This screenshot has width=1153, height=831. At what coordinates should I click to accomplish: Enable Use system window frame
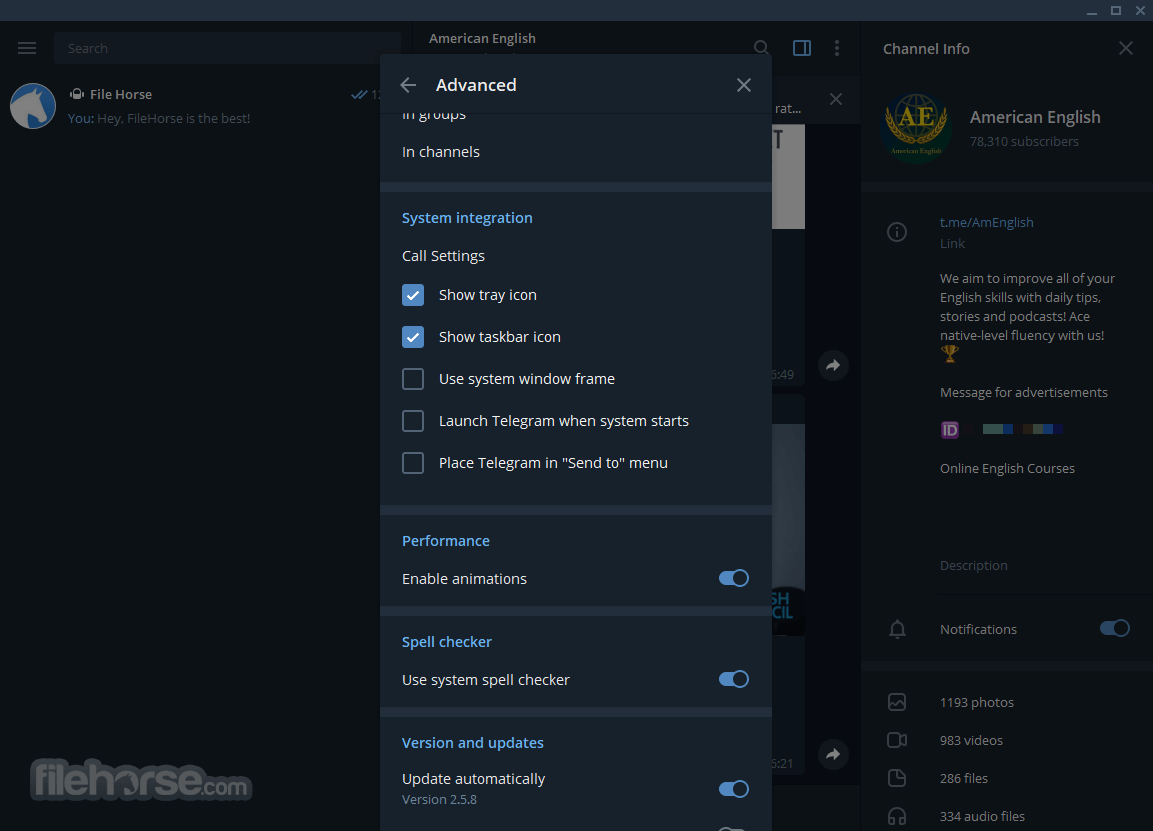[413, 379]
